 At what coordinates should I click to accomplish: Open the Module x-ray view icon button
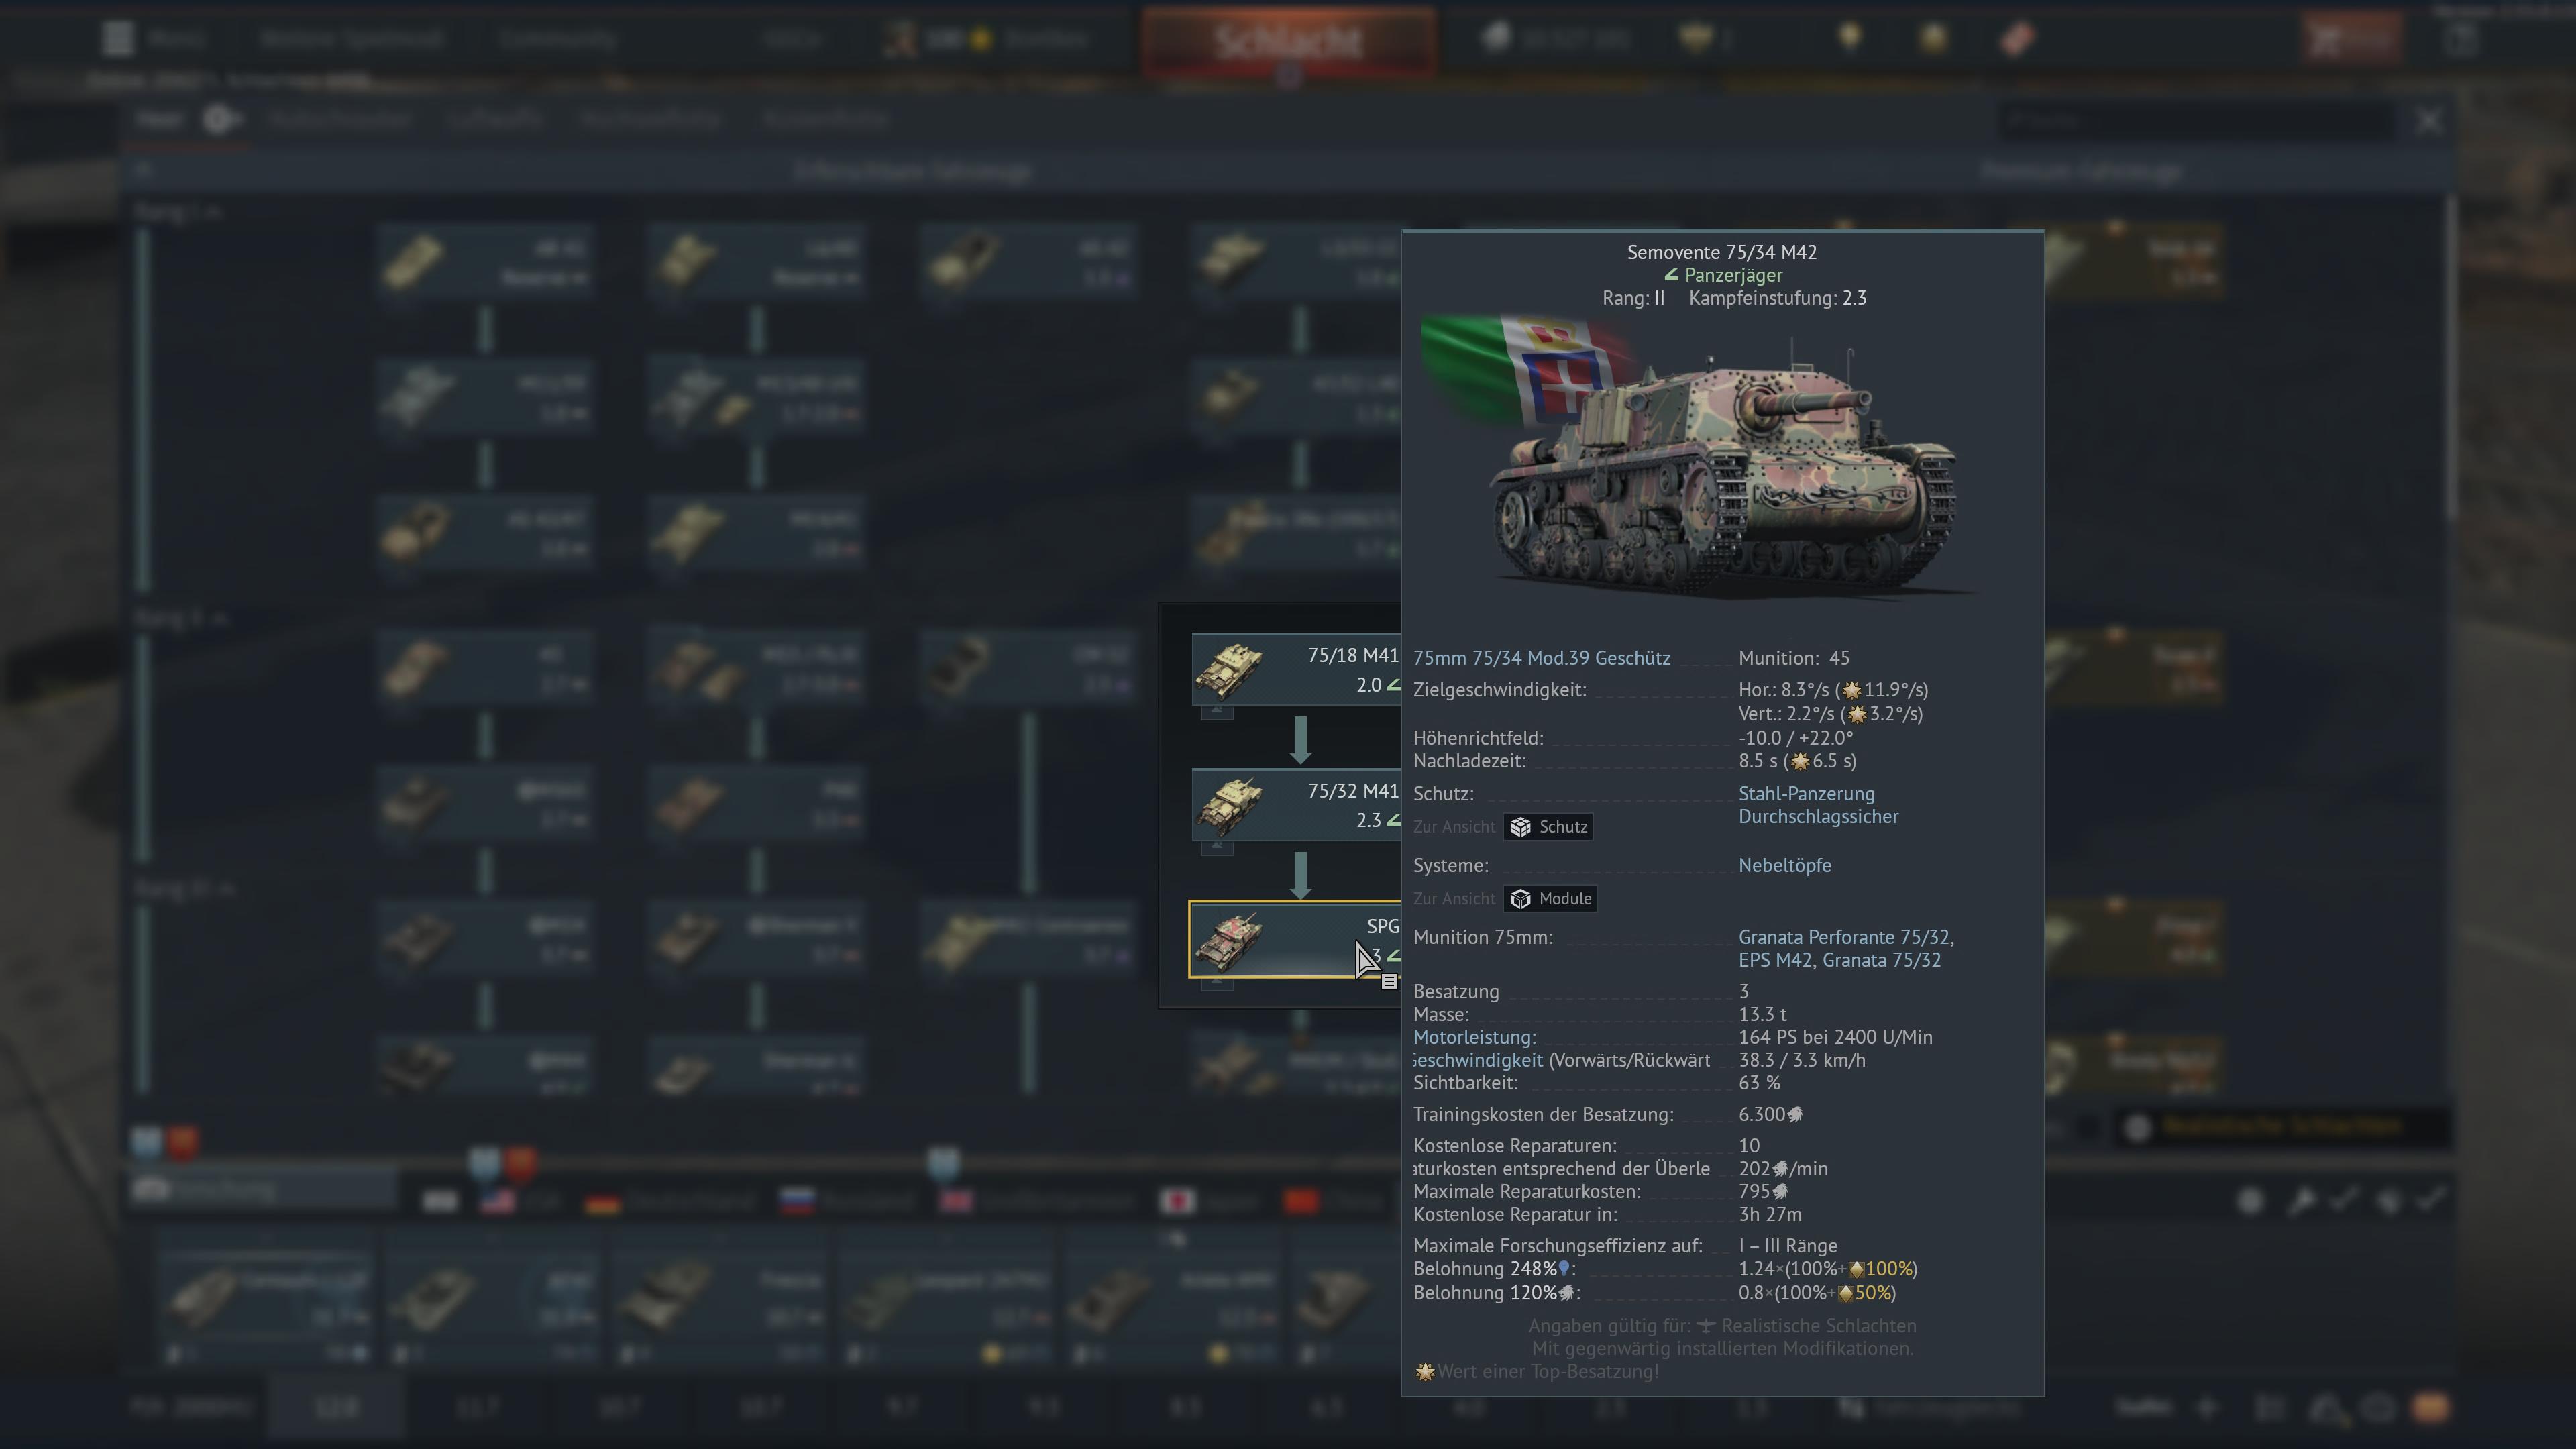(x=1550, y=899)
